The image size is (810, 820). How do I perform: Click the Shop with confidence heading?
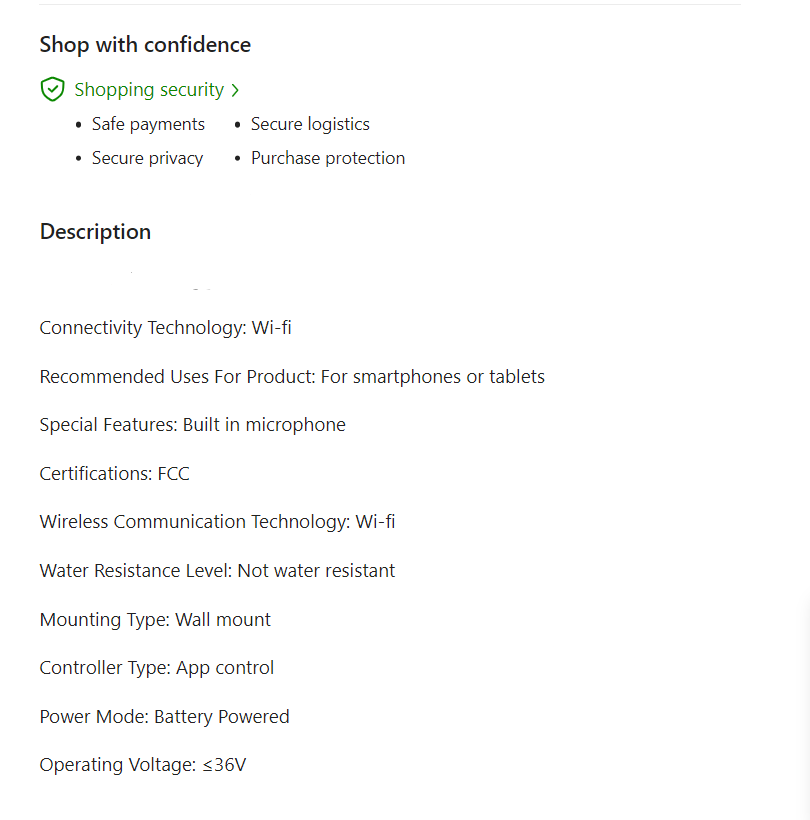(x=145, y=45)
